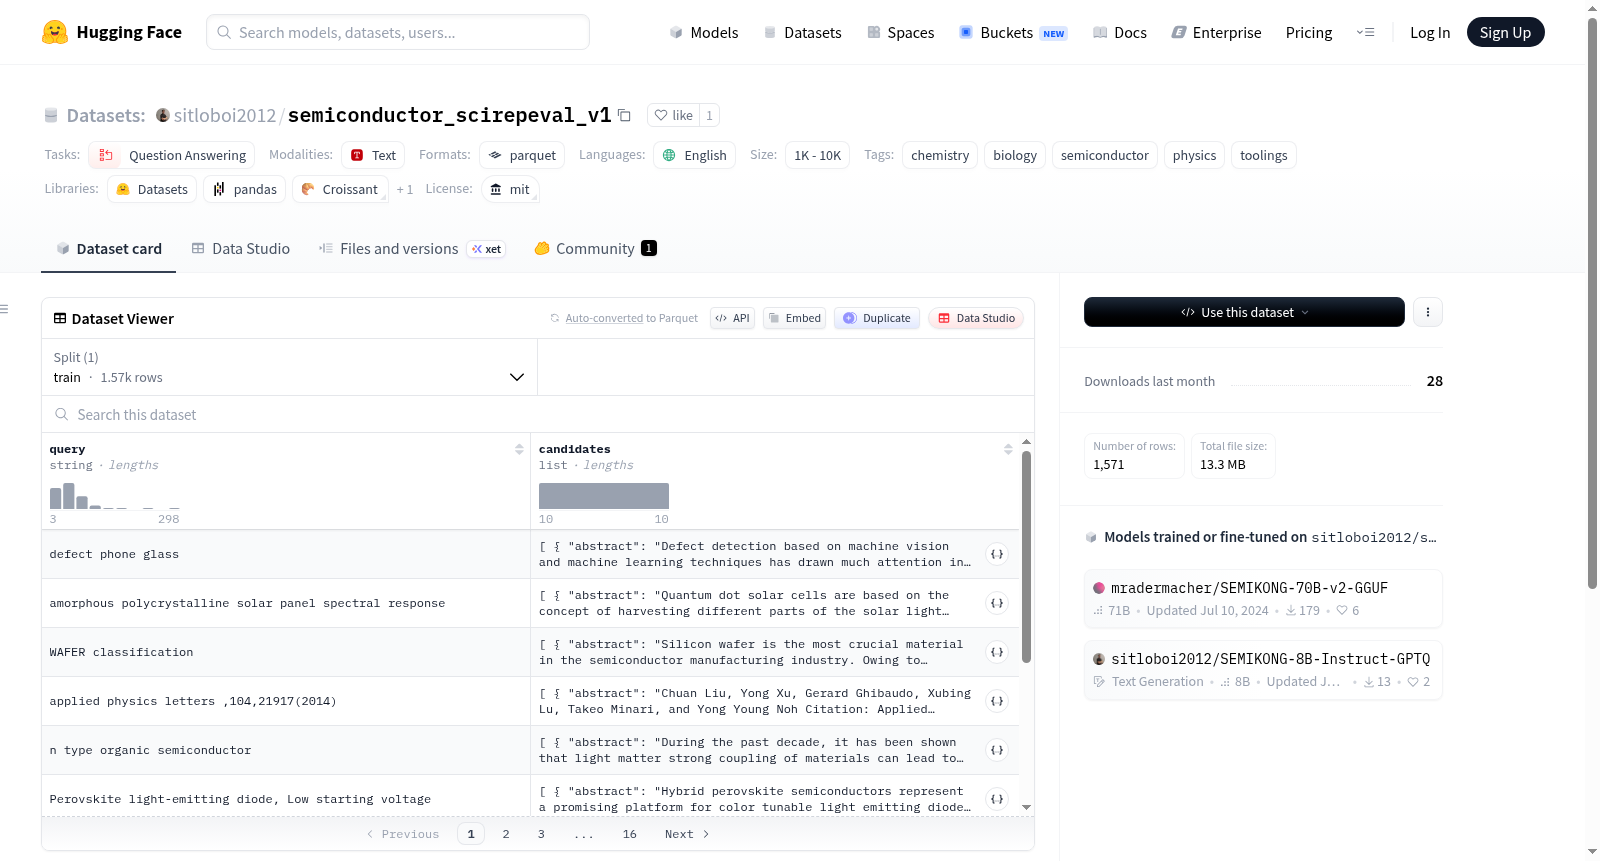1600x861 pixels.
Task: Click the query lengths histogram
Action: pos(115,496)
